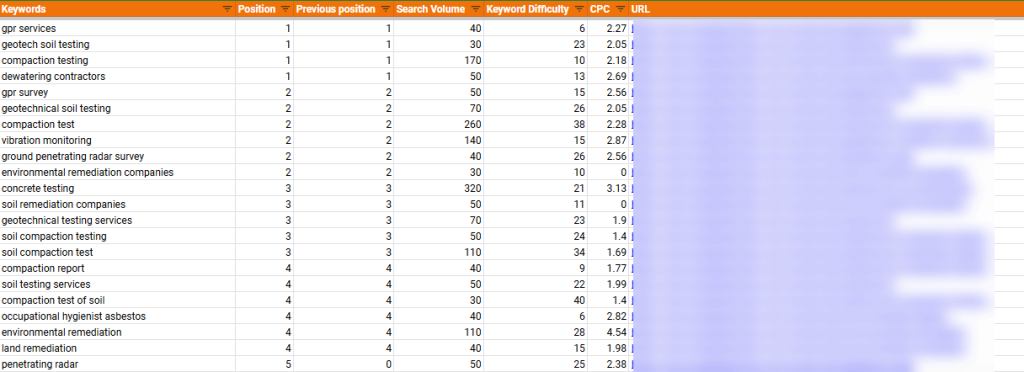
Task: Select CPC value 2.69
Action: 608,76
